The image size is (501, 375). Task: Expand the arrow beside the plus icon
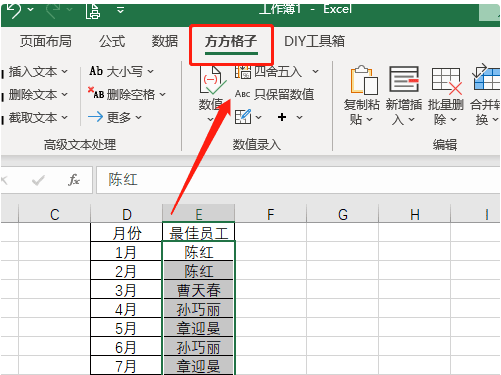(x=299, y=117)
